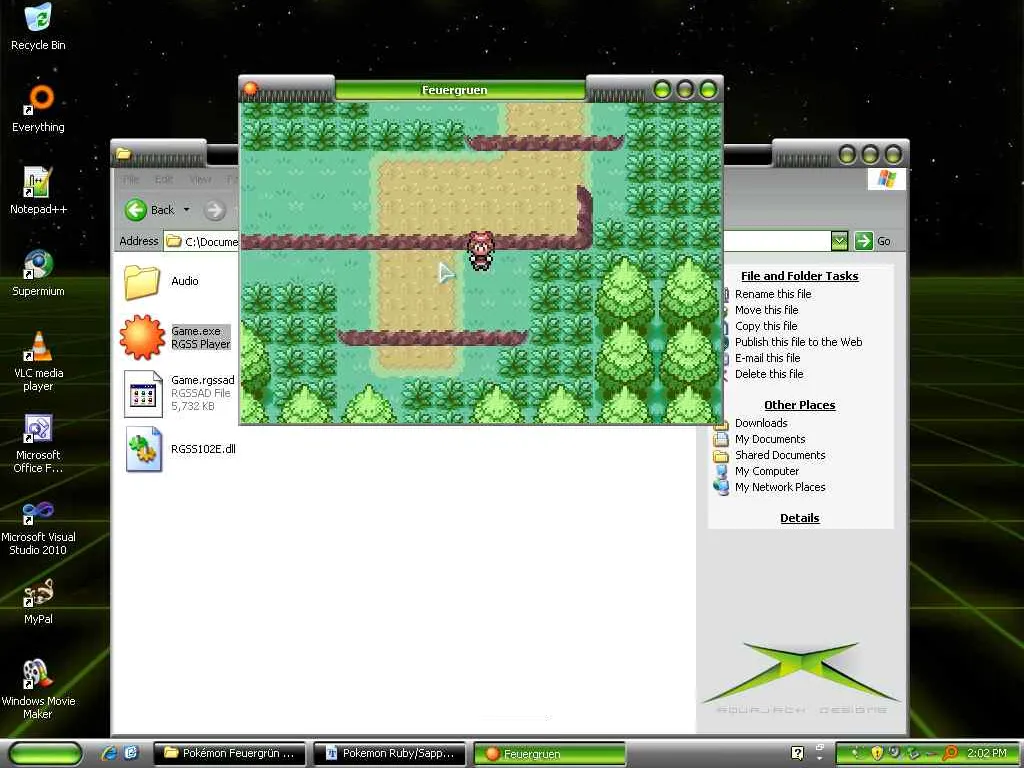Launch the Supermium browser shortcut

click(x=38, y=272)
